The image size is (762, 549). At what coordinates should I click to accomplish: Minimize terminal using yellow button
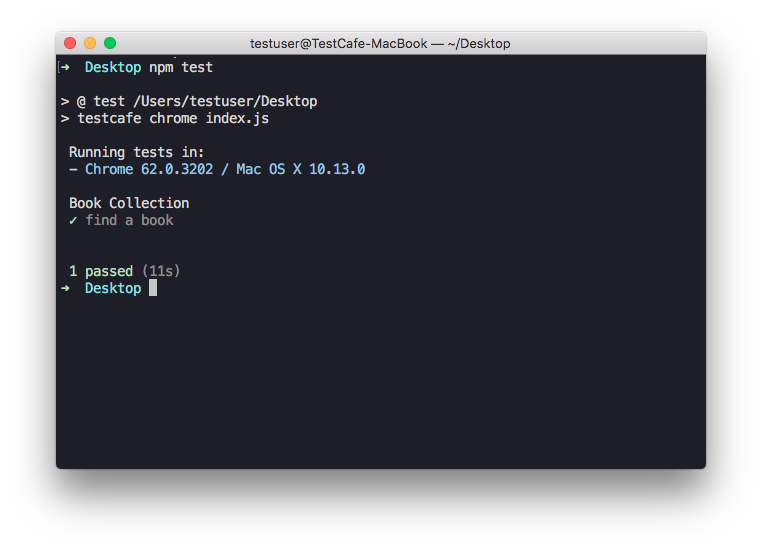[x=90, y=43]
